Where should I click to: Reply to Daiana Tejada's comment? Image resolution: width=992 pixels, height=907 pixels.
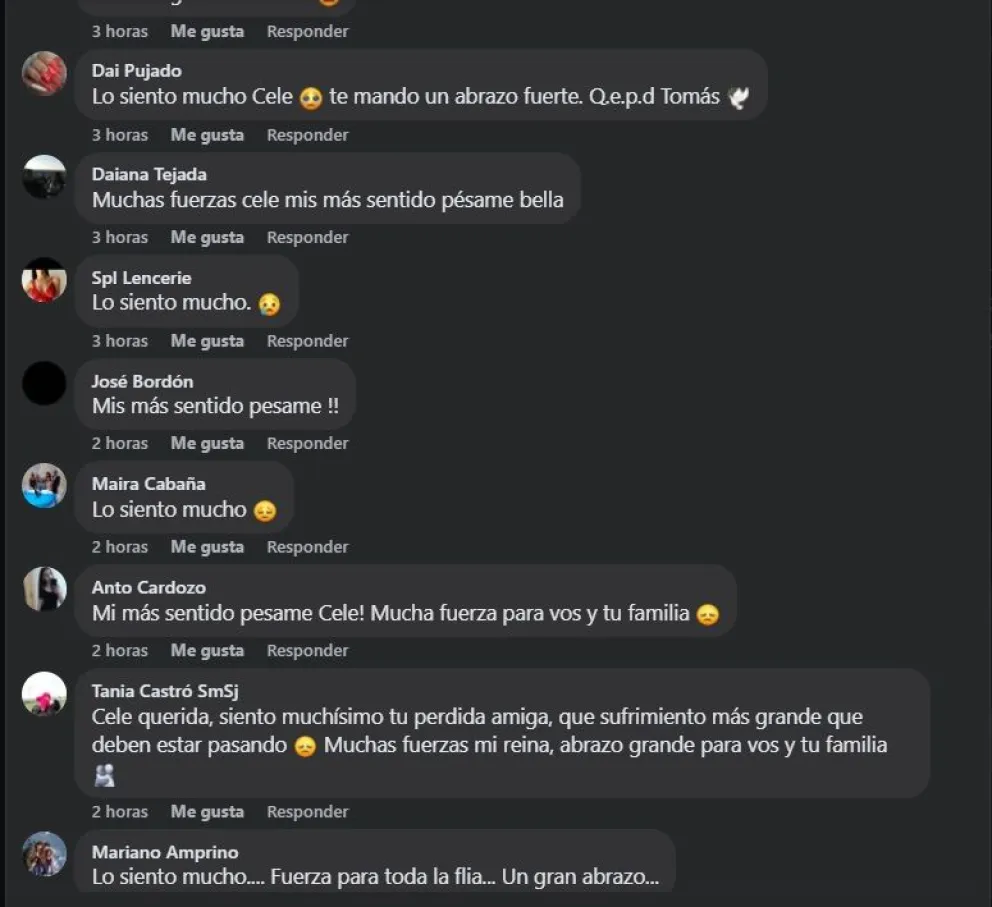point(307,238)
